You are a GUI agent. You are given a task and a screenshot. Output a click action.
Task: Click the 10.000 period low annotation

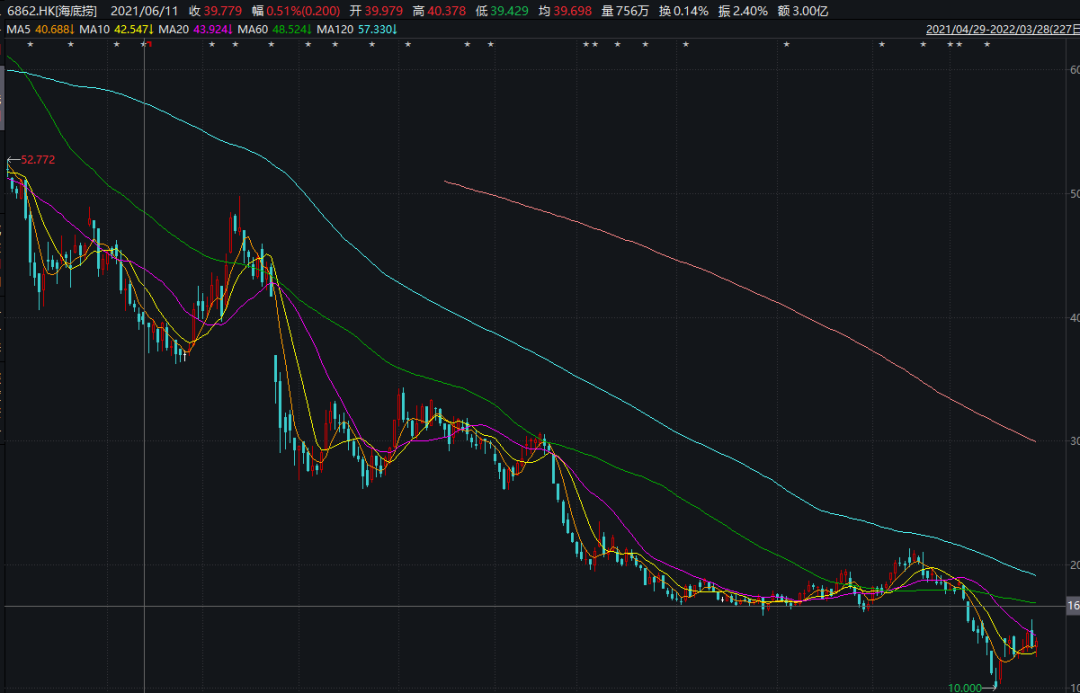(x=965, y=687)
